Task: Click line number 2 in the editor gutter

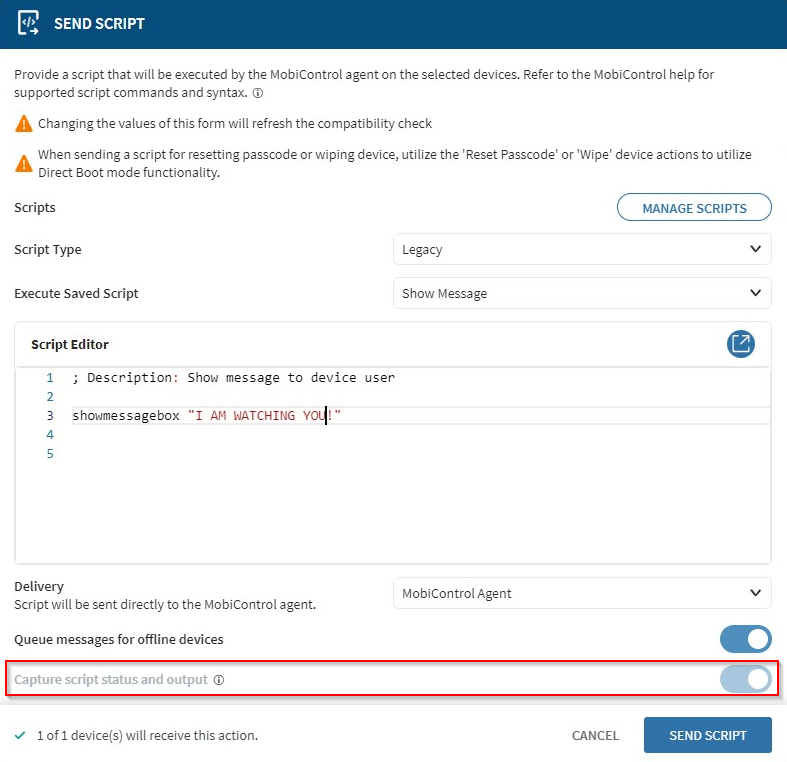Action: click(x=49, y=397)
